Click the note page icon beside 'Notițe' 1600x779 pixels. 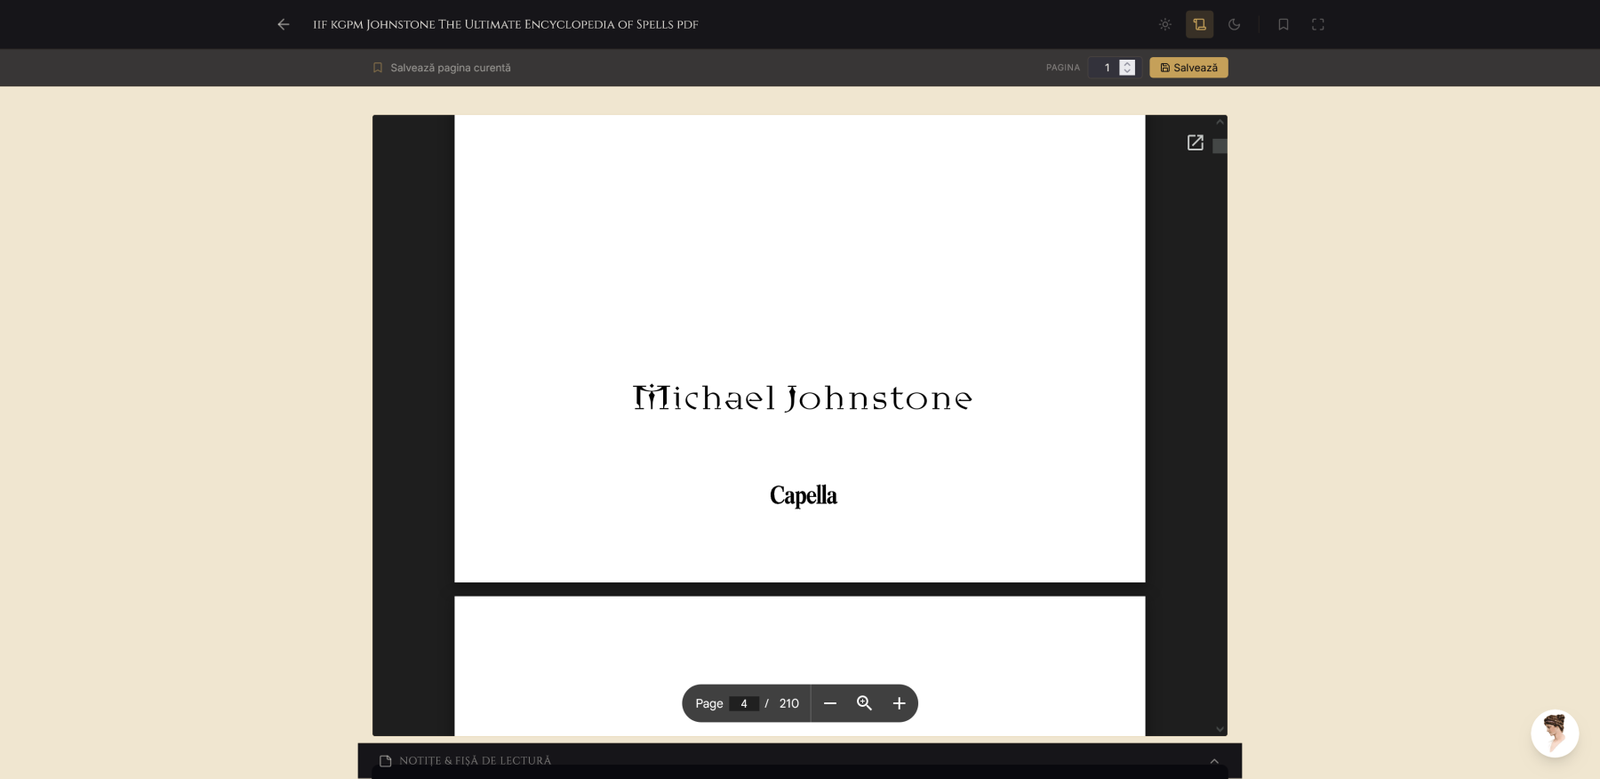point(385,761)
